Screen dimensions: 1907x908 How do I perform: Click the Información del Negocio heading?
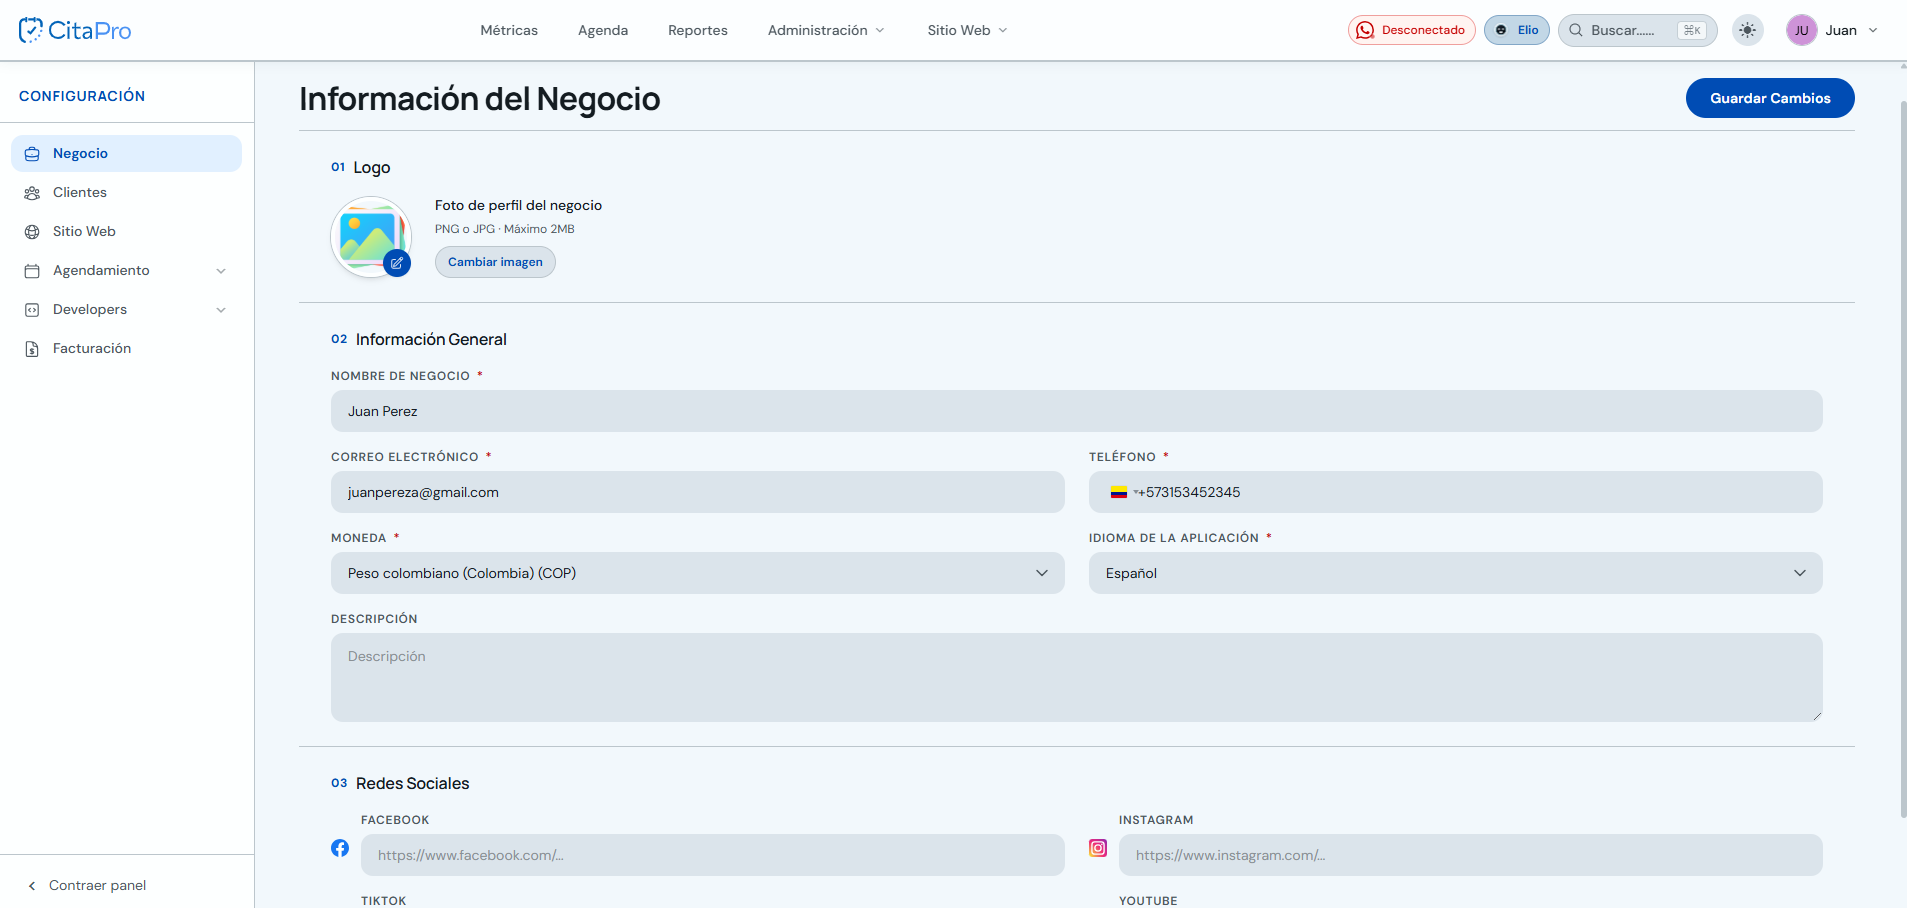click(x=480, y=99)
